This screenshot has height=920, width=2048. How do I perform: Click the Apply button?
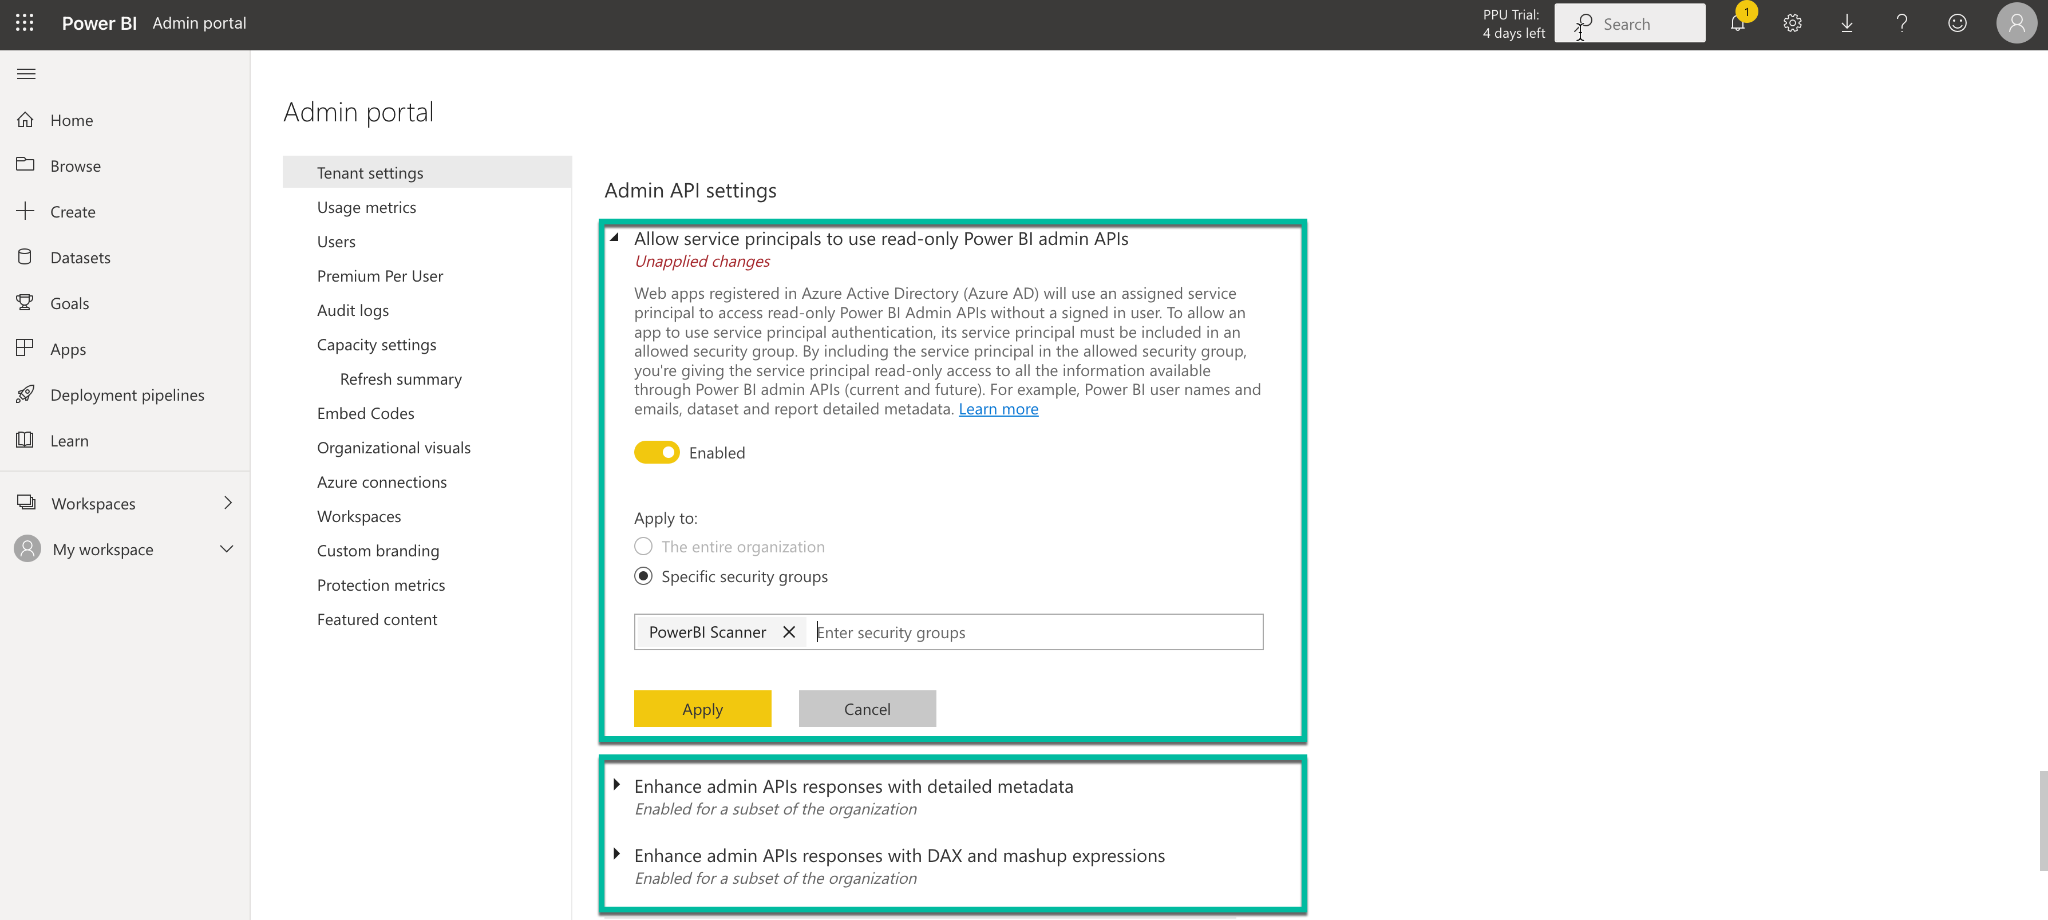pos(702,708)
